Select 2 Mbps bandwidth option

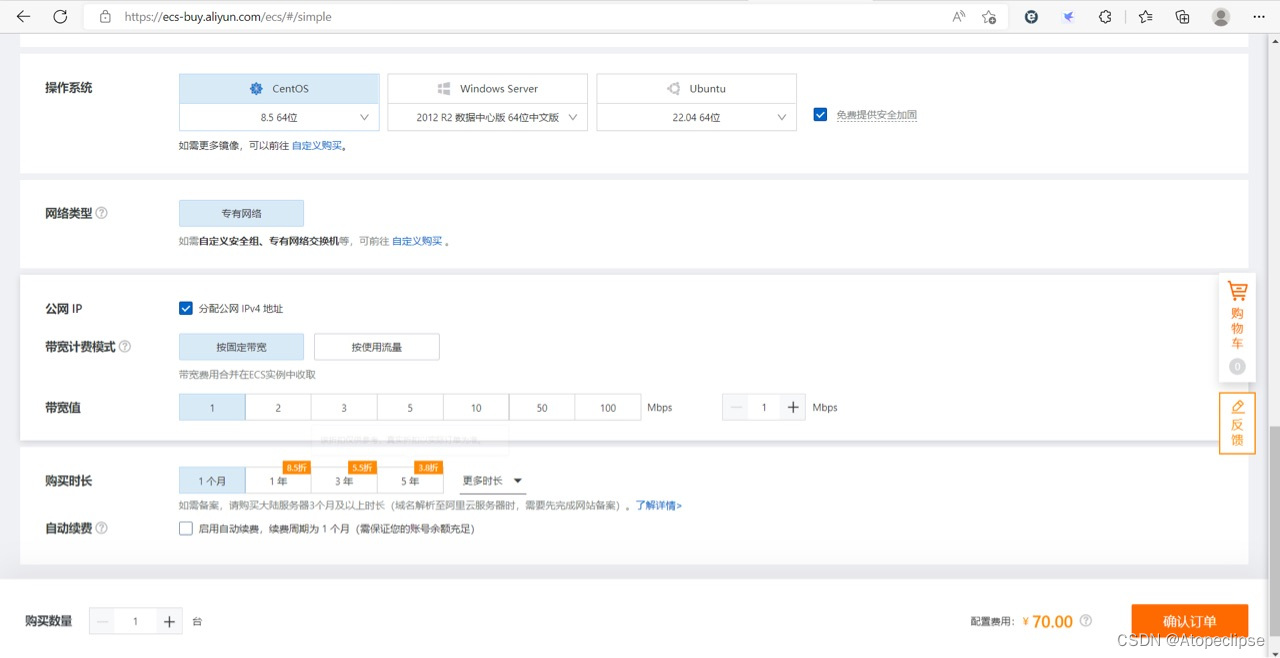point(278,407)
